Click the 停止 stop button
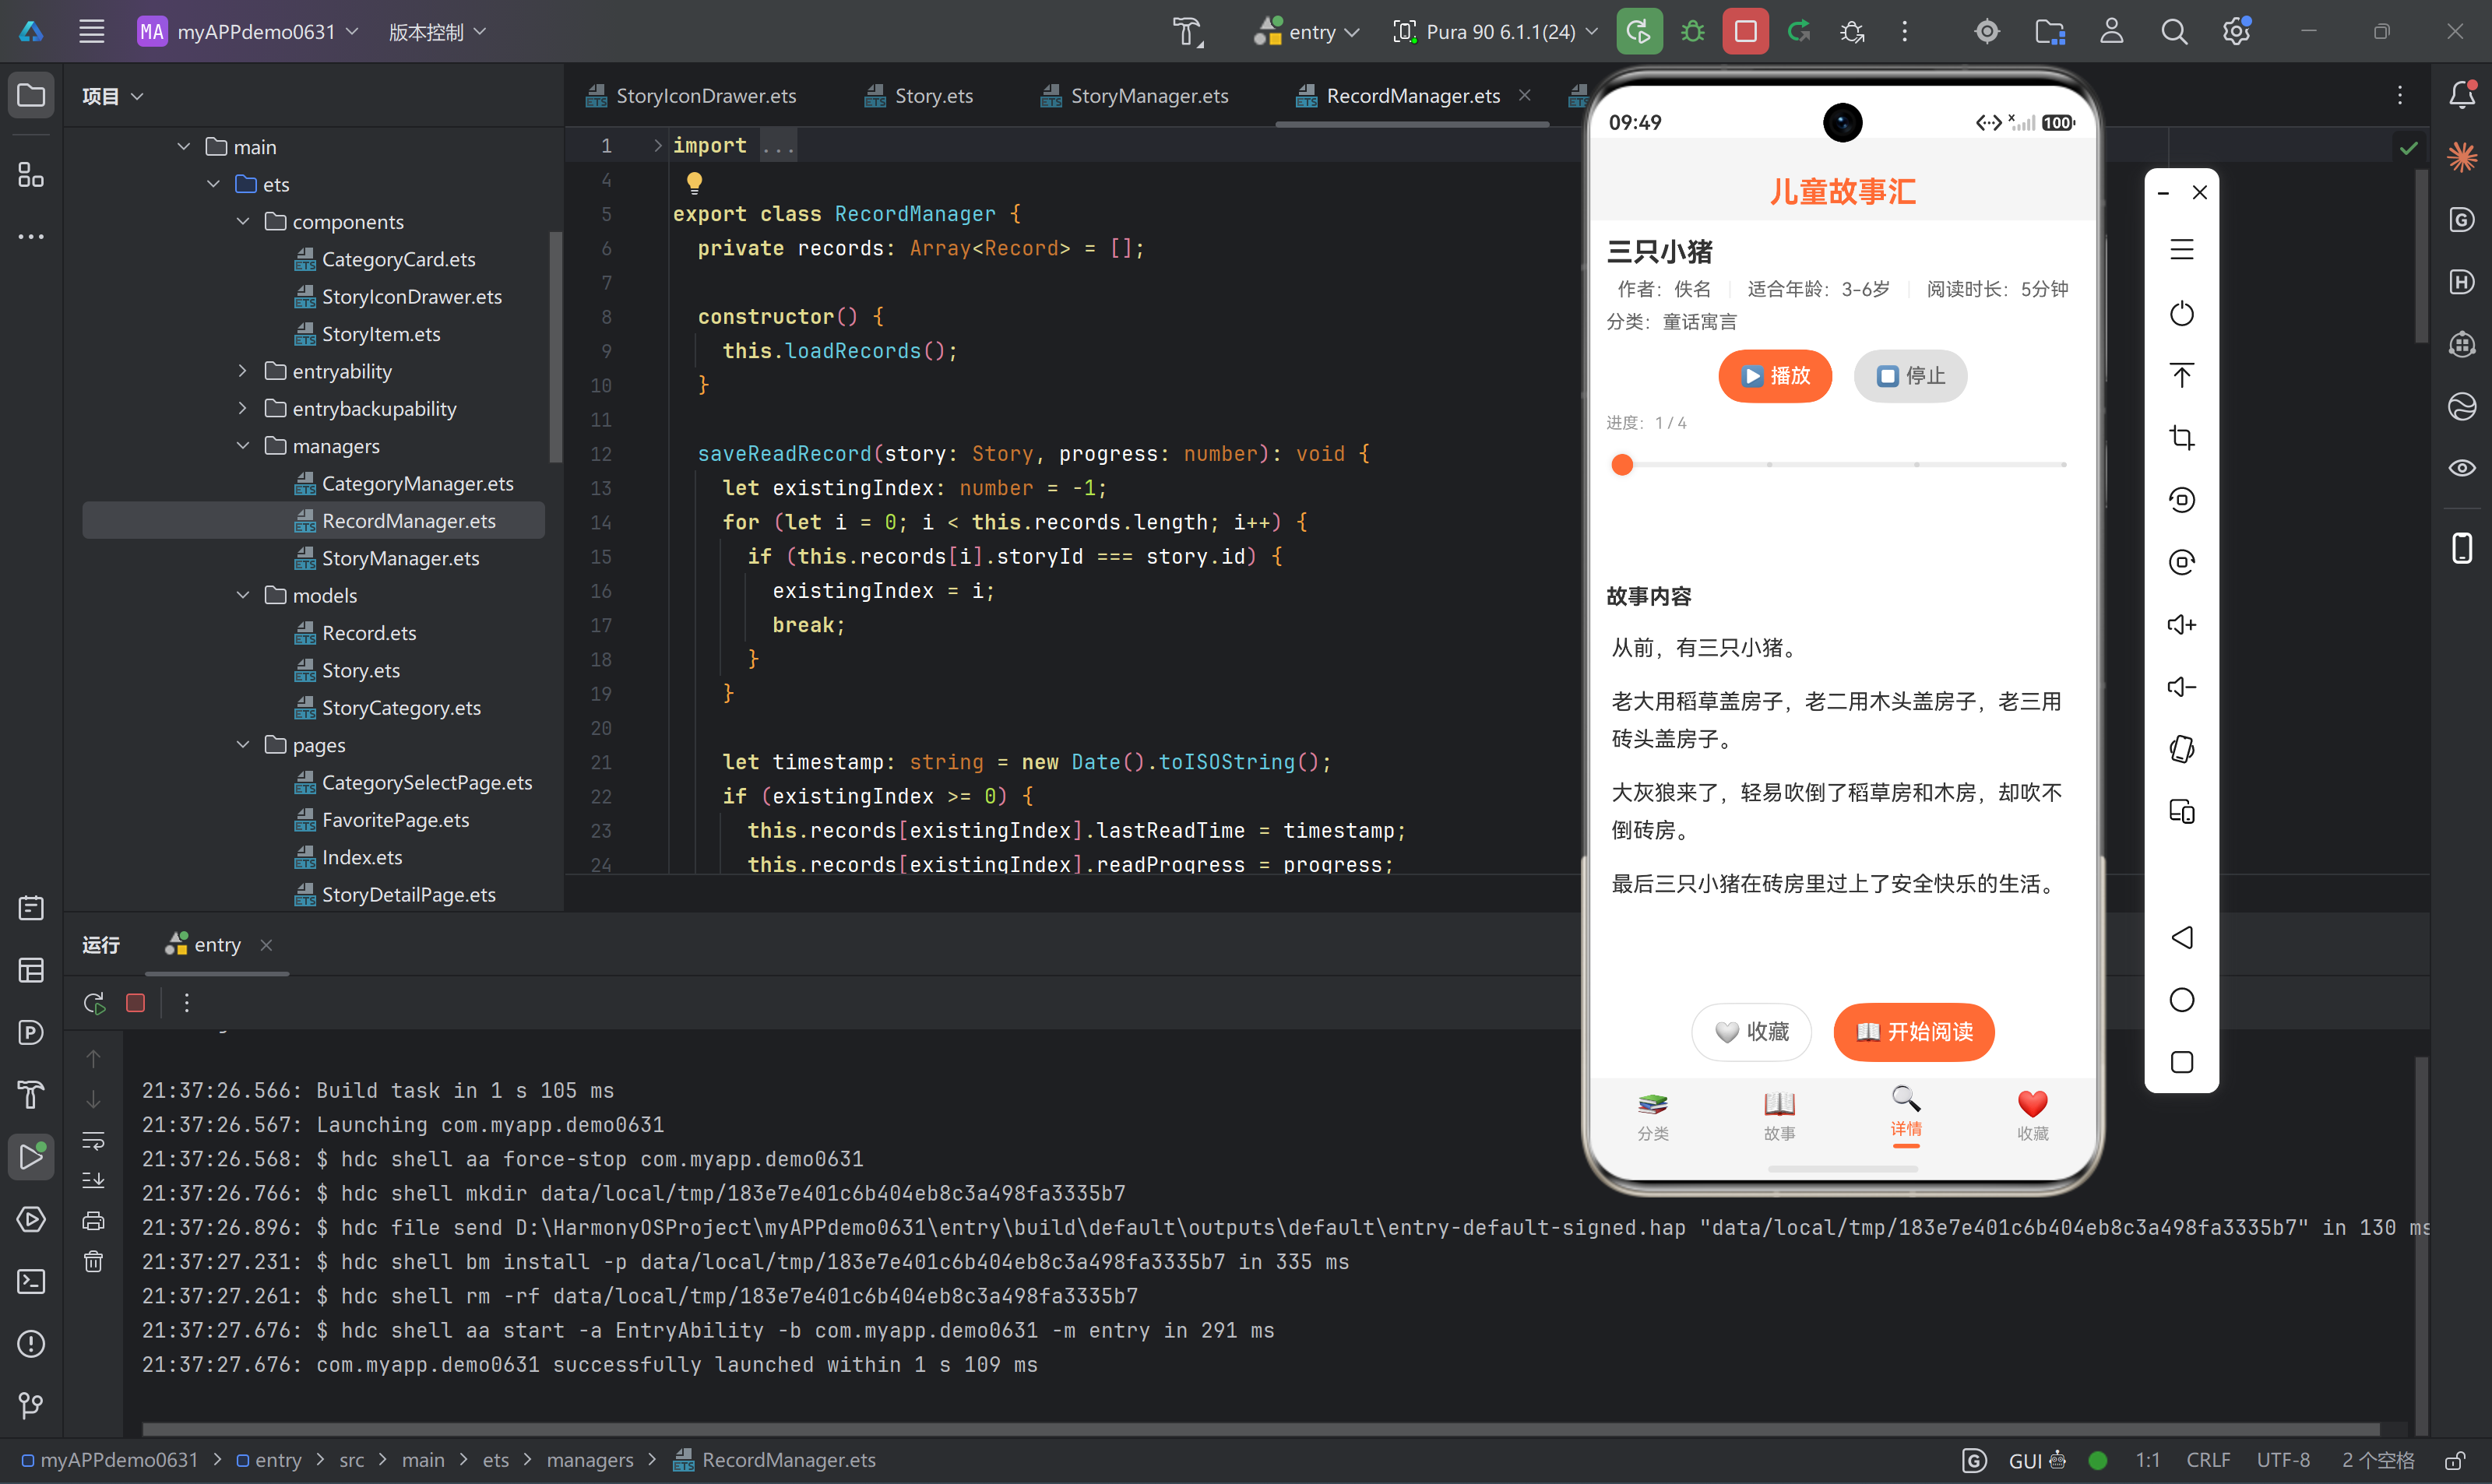 [x=1910, y=376]
